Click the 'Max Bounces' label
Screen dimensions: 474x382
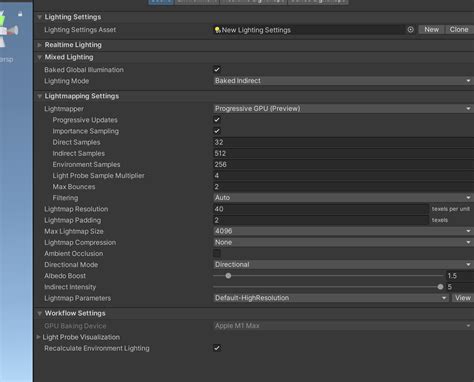74,187
